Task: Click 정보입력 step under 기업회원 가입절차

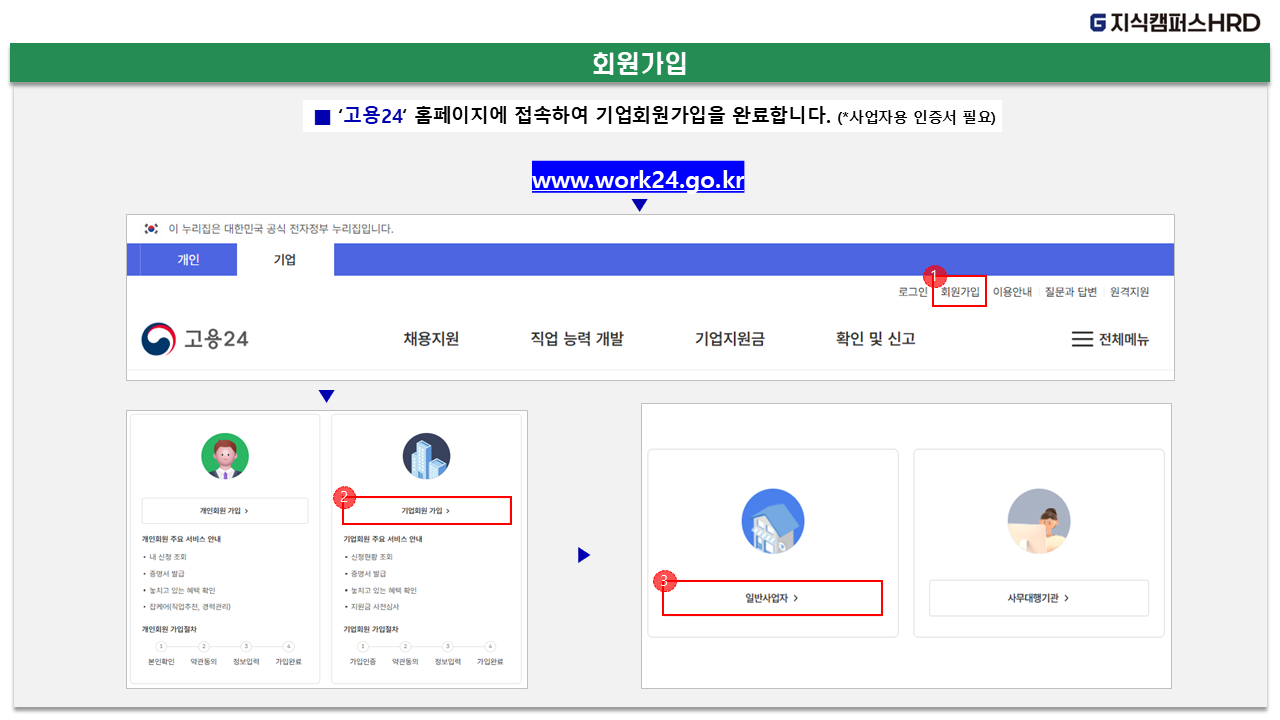Action: click(x=447, y=662)
